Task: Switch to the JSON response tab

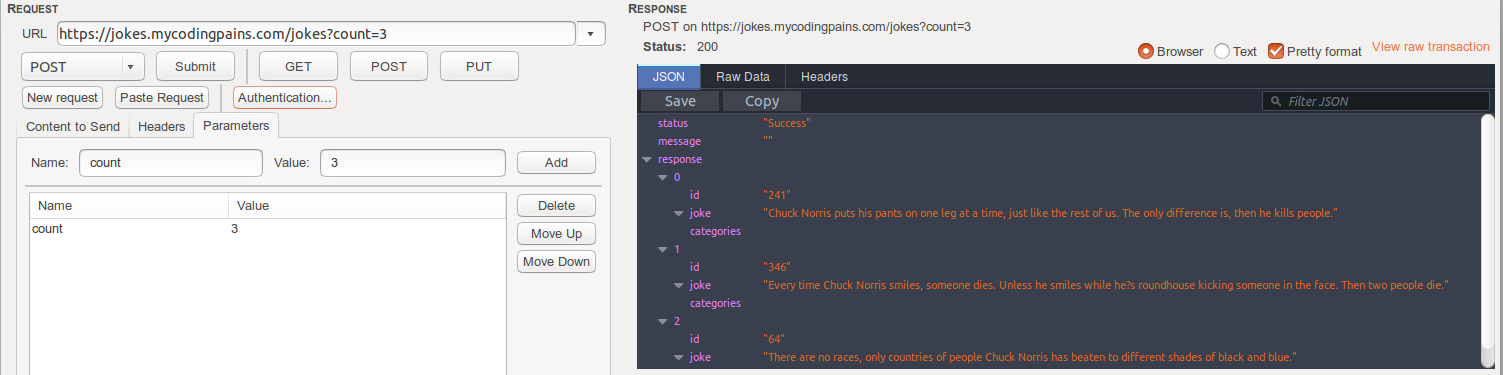Action: pos(669,76)
